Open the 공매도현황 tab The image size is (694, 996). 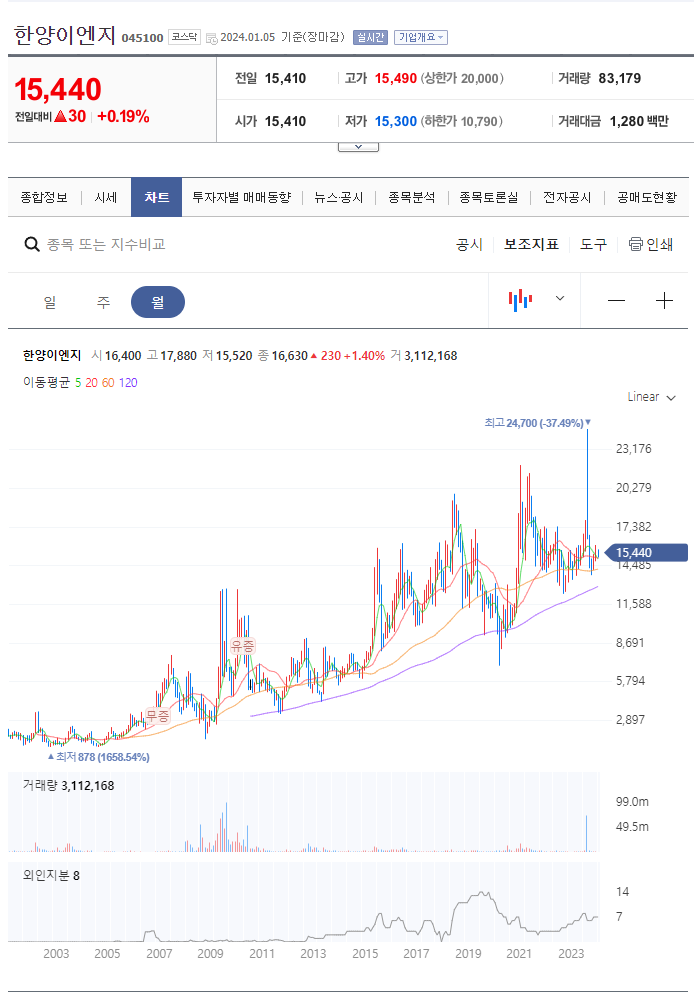(x=647, y=198)
